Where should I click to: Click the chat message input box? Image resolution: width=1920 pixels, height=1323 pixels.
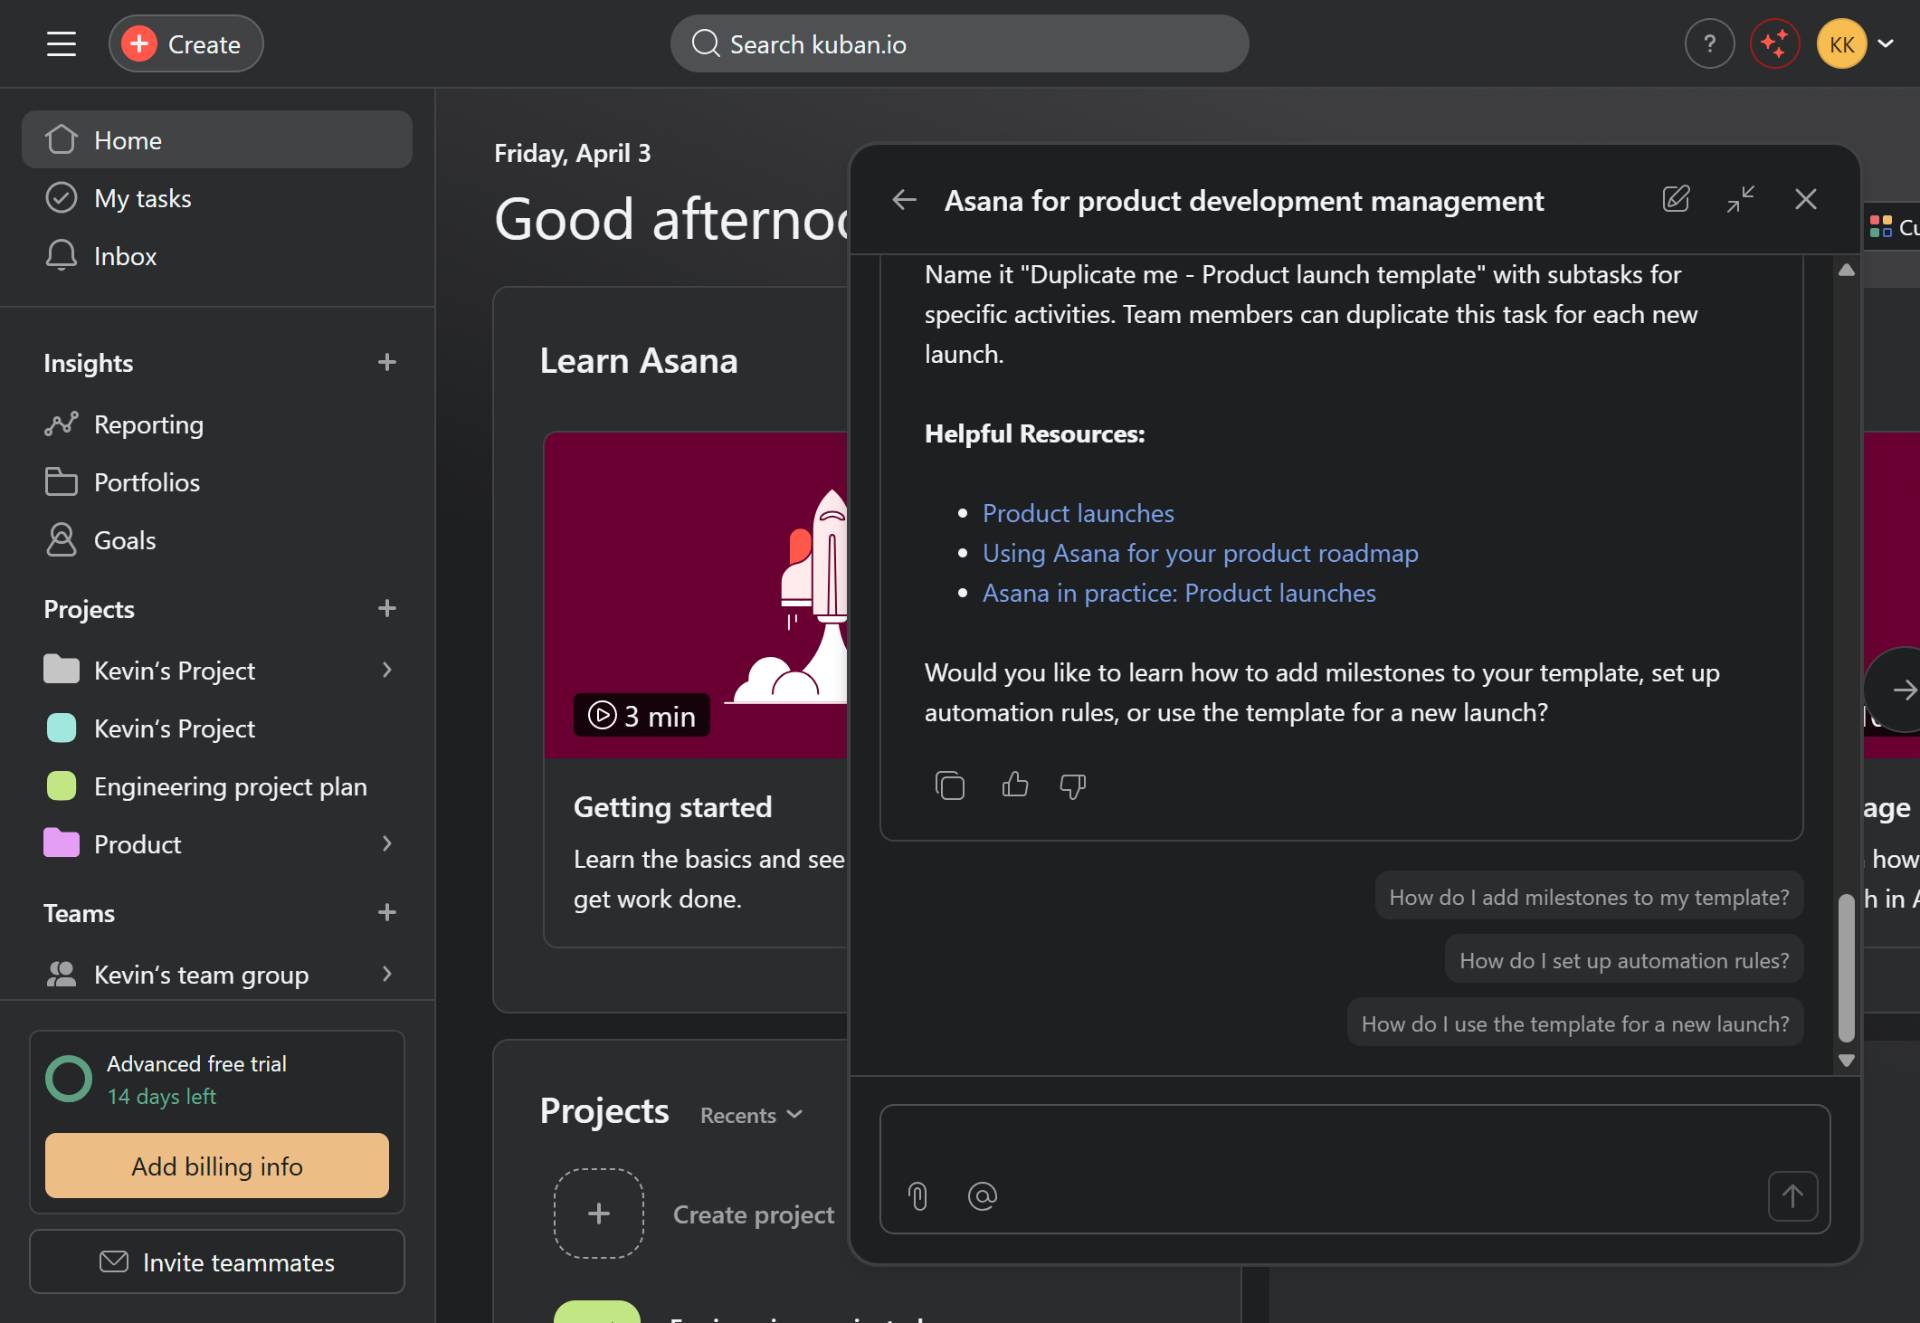[x=1354, y=1168]
